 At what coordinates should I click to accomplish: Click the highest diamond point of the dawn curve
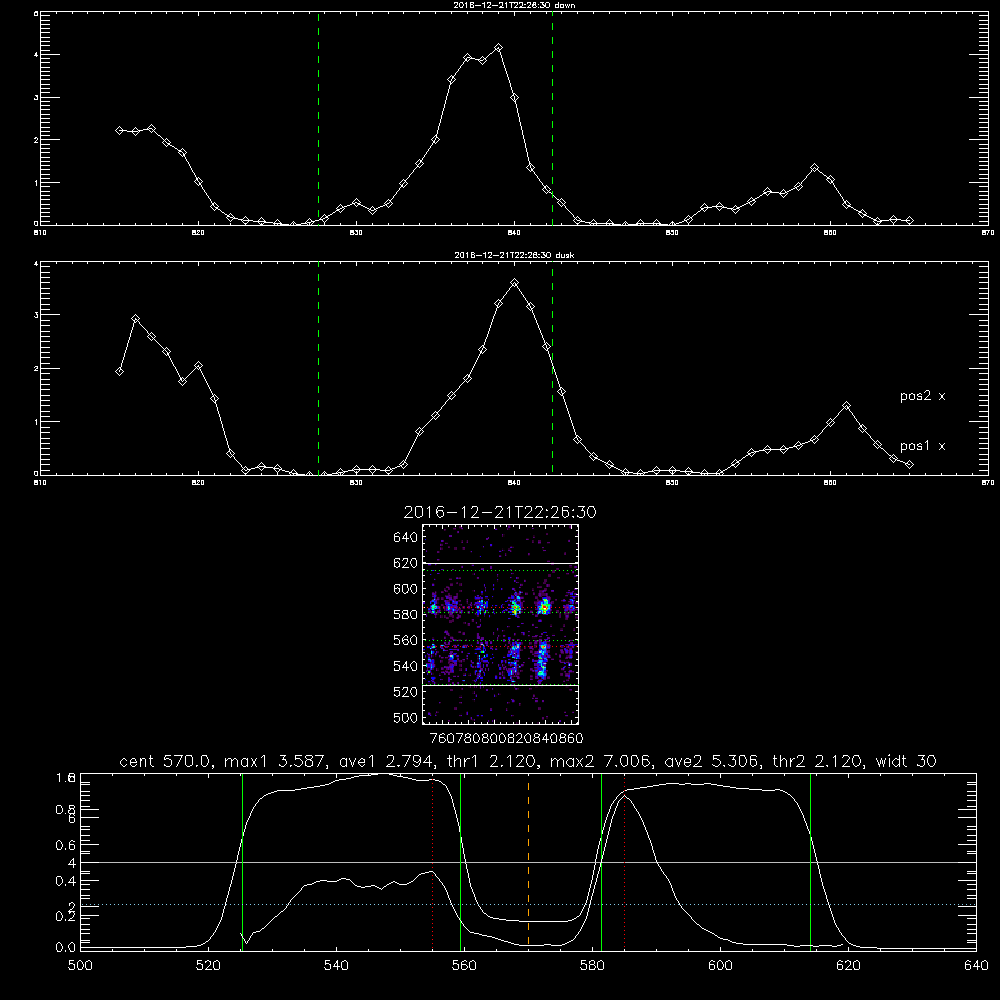tap(499, 48)
